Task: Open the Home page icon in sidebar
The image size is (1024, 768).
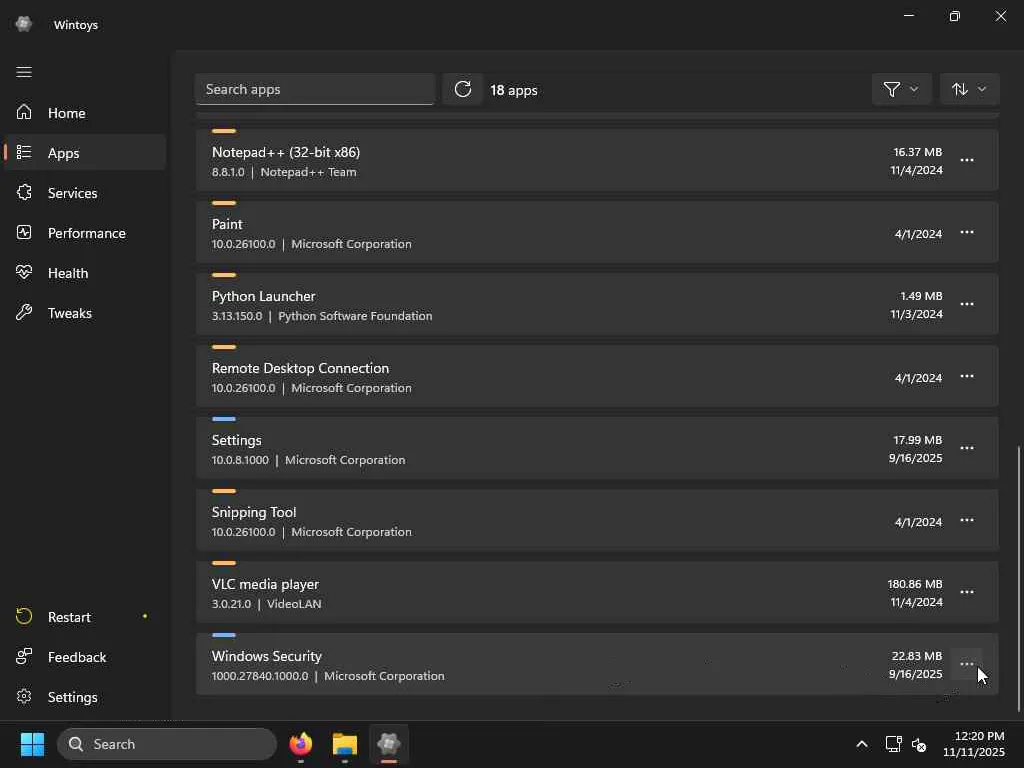Action: (24, 112)
